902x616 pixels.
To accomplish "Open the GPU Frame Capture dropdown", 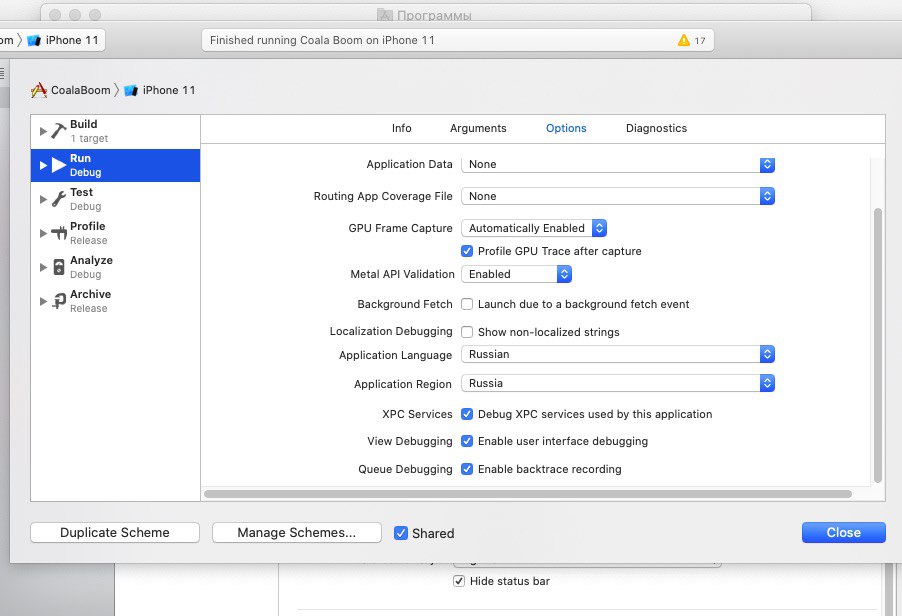I will click(x=534, y=228).
